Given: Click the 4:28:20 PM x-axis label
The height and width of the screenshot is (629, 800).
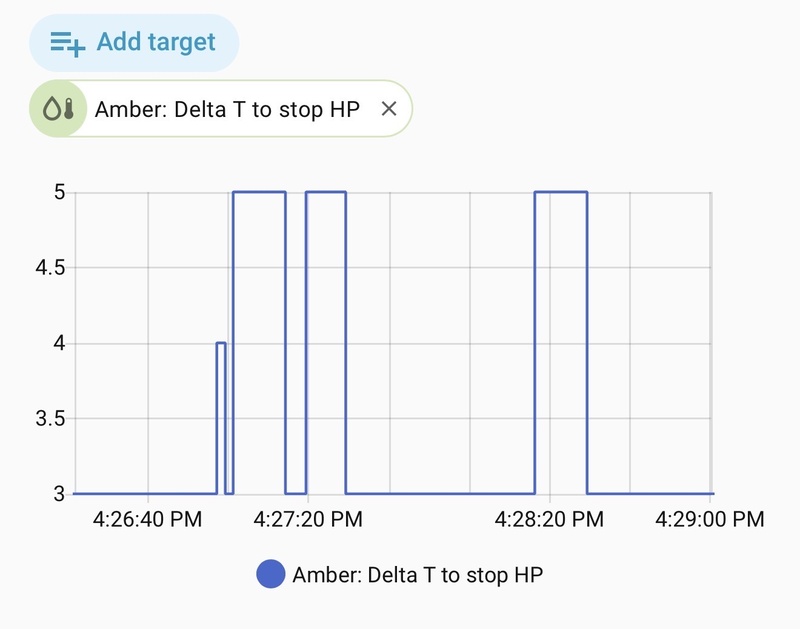Looking at the screenshot, I should click(x=550, y=520).
